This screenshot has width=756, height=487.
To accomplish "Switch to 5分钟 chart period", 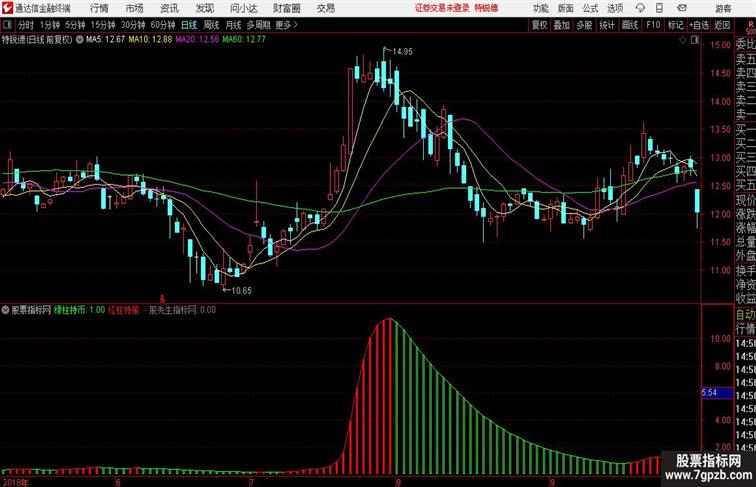I will [x=75, y=25].
